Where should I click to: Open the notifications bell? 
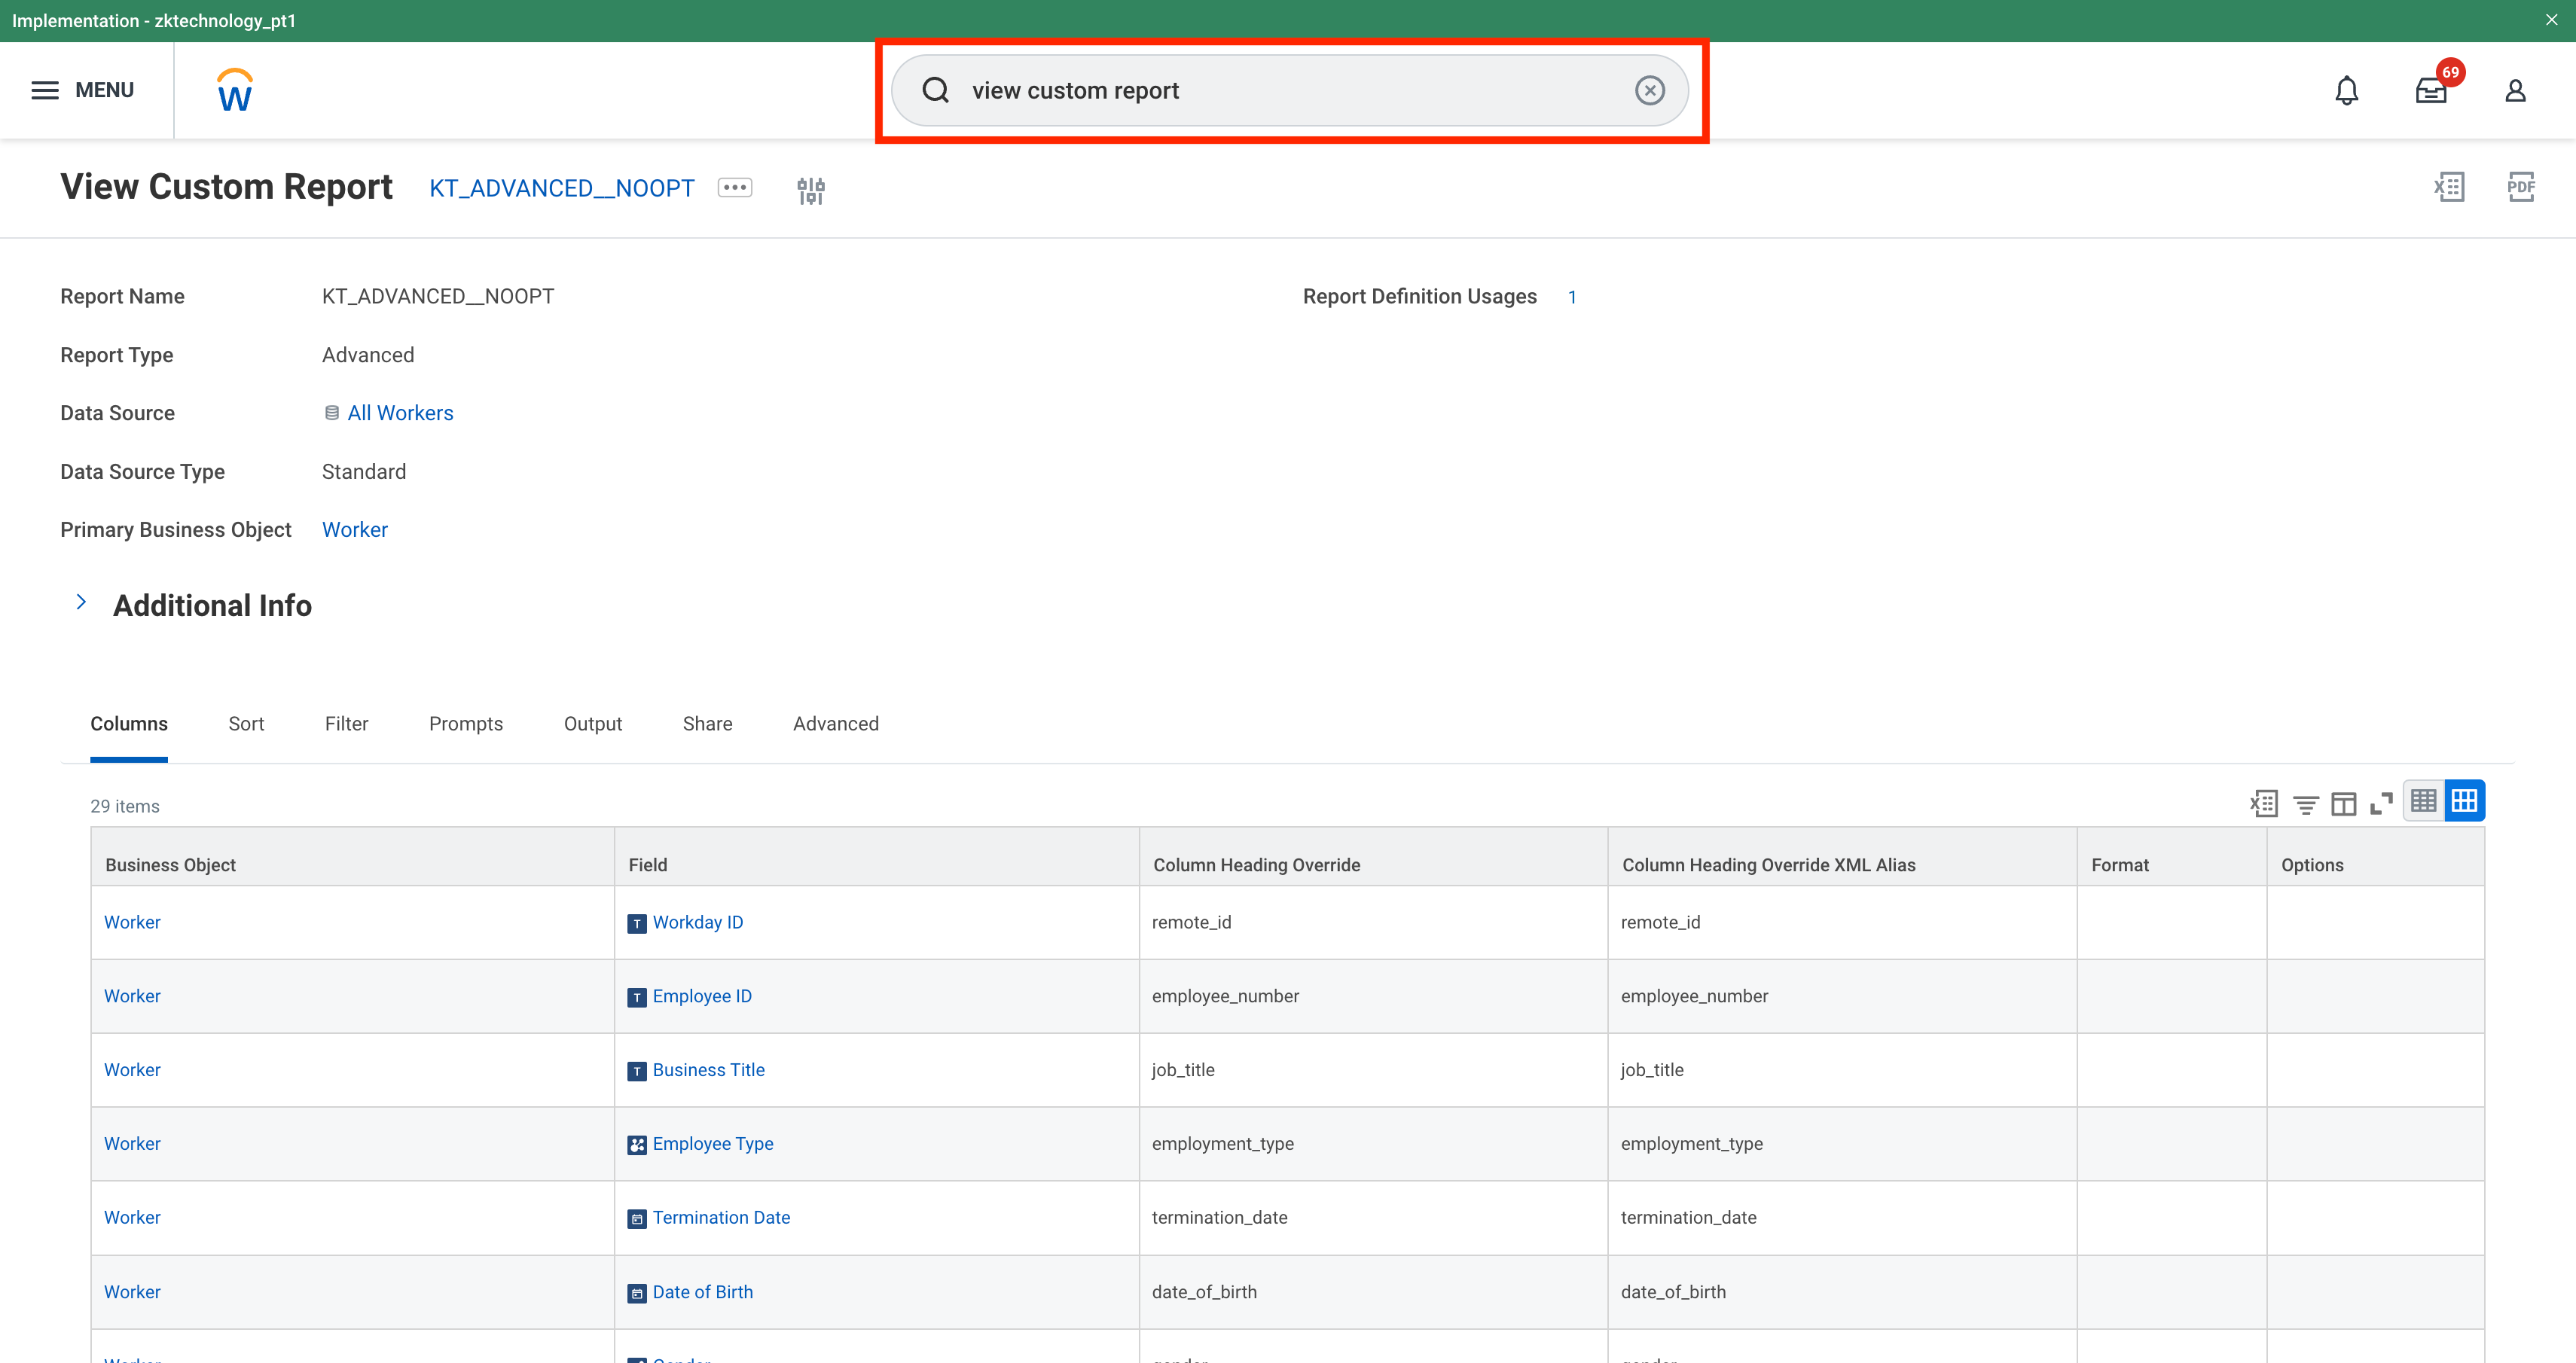tap(2346, 91)
